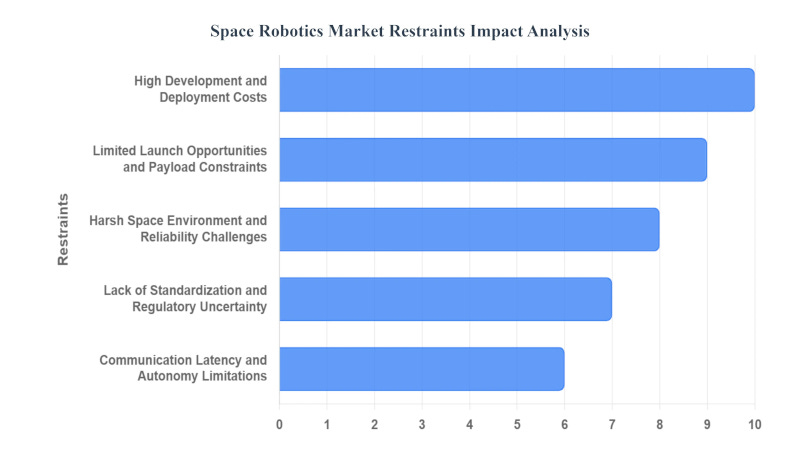Click the x-axis tick label 6
Screen dimensions: 800x450
pos(564,424)
